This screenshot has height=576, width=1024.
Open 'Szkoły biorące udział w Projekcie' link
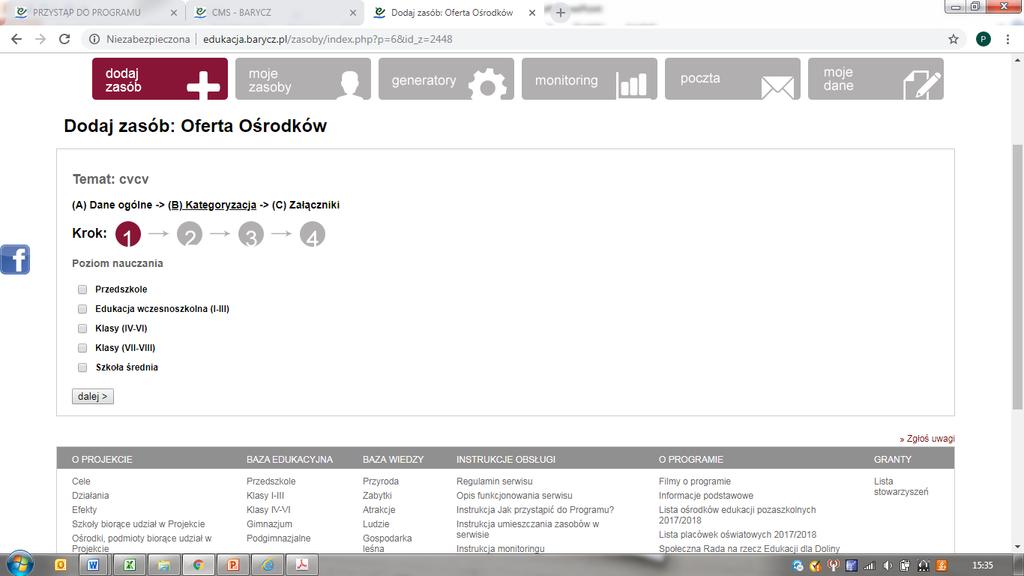tap(138, 524)
